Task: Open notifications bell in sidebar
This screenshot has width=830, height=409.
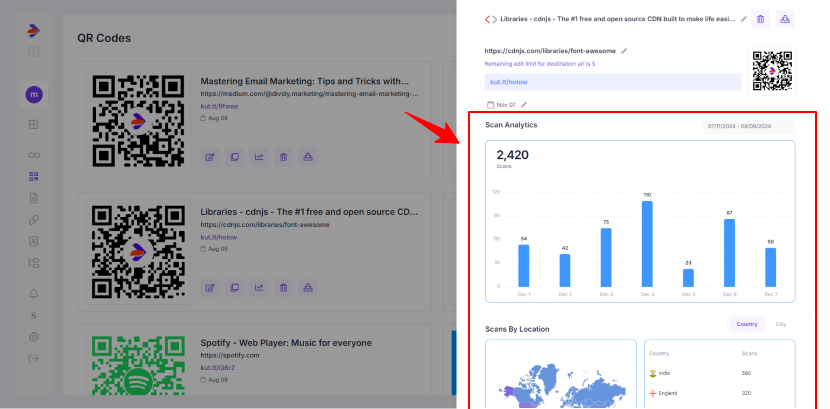Action: click(34, 294)
